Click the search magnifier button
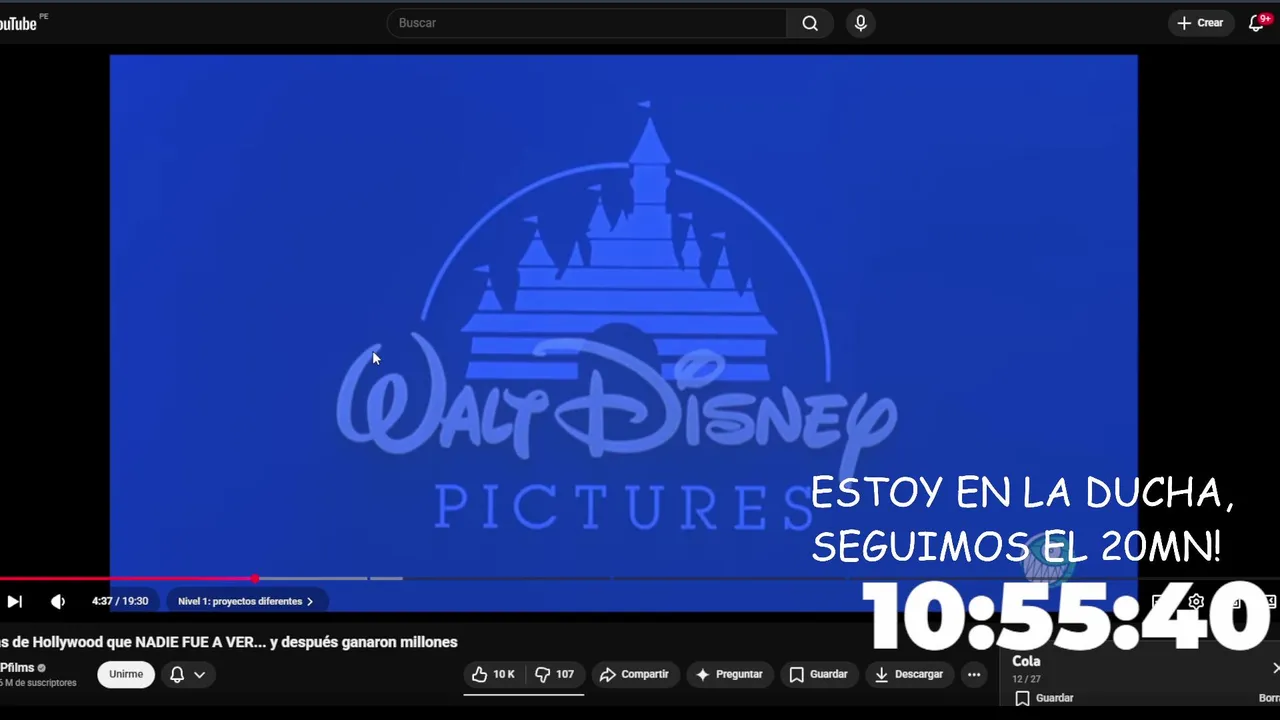The height and width of the screenshot is (720, 1280). coord(810,23)
